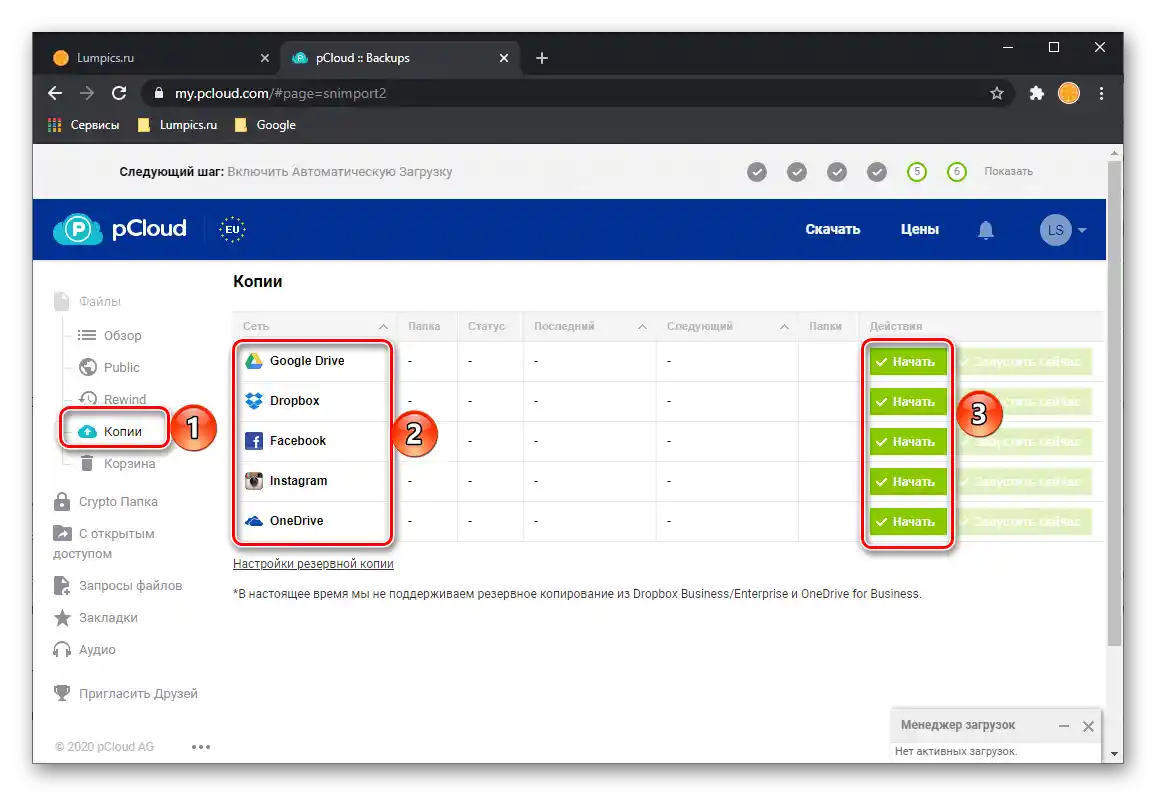
Task: Close the Lumpics.ru tab
Action: (x=265, y=58)
